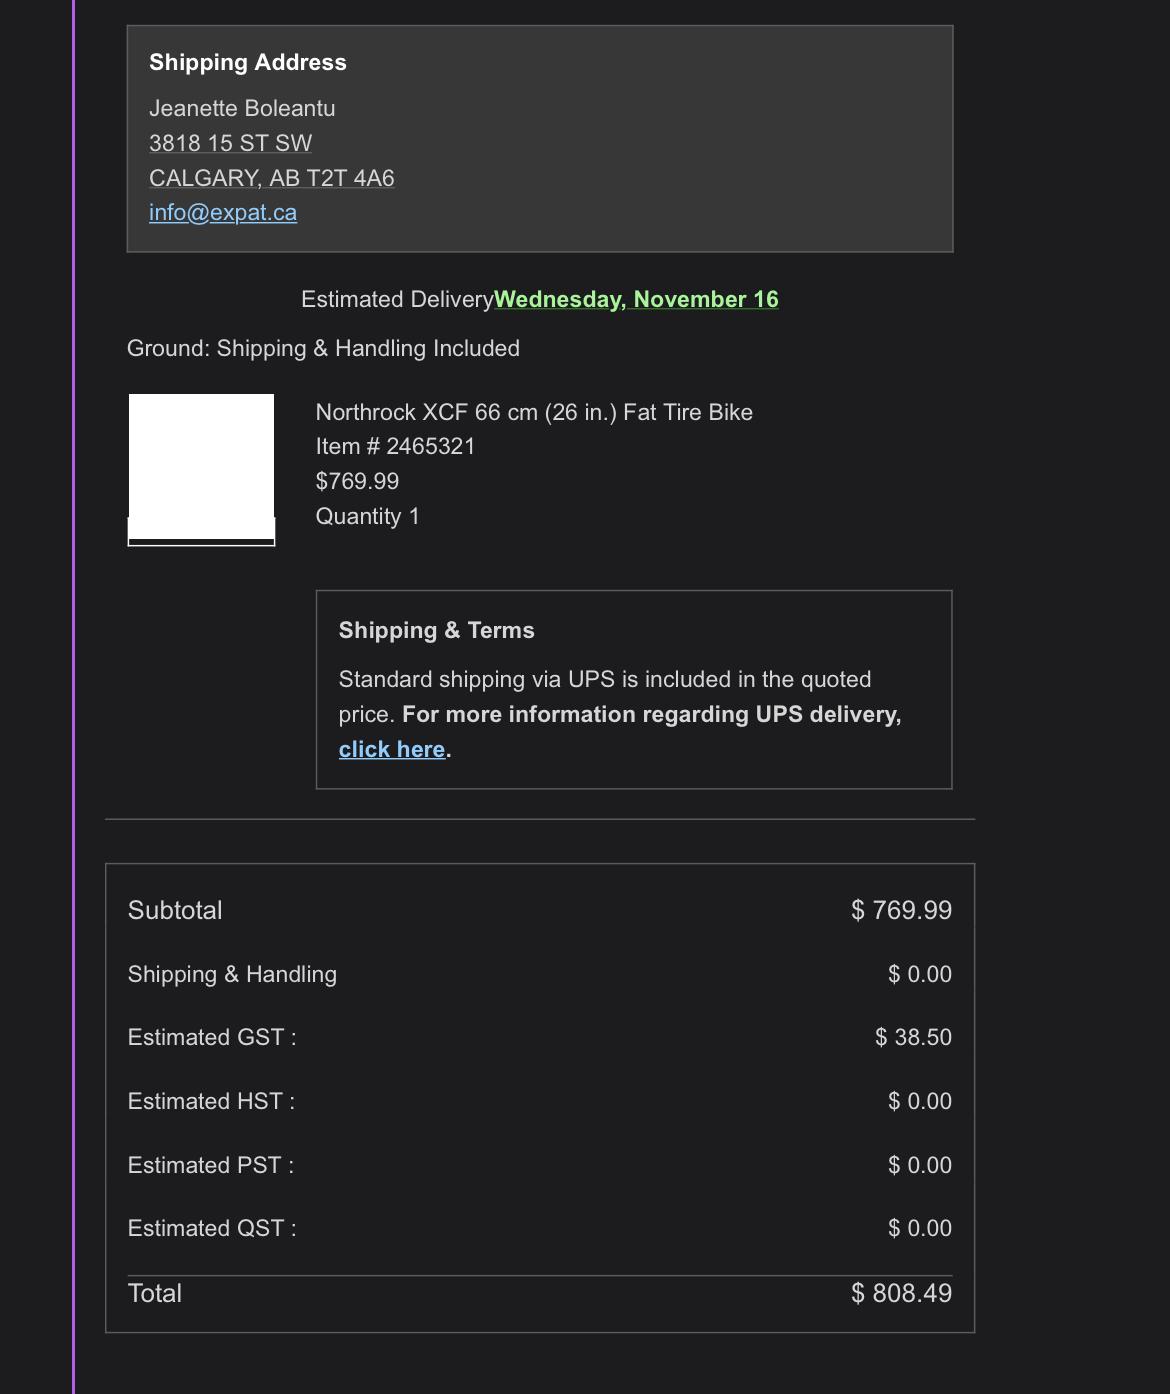The width and height of the screenshot is (1170, 1394).
Task: Click the Northrock XCF Fat Tire Bike title
Action: 534,413
